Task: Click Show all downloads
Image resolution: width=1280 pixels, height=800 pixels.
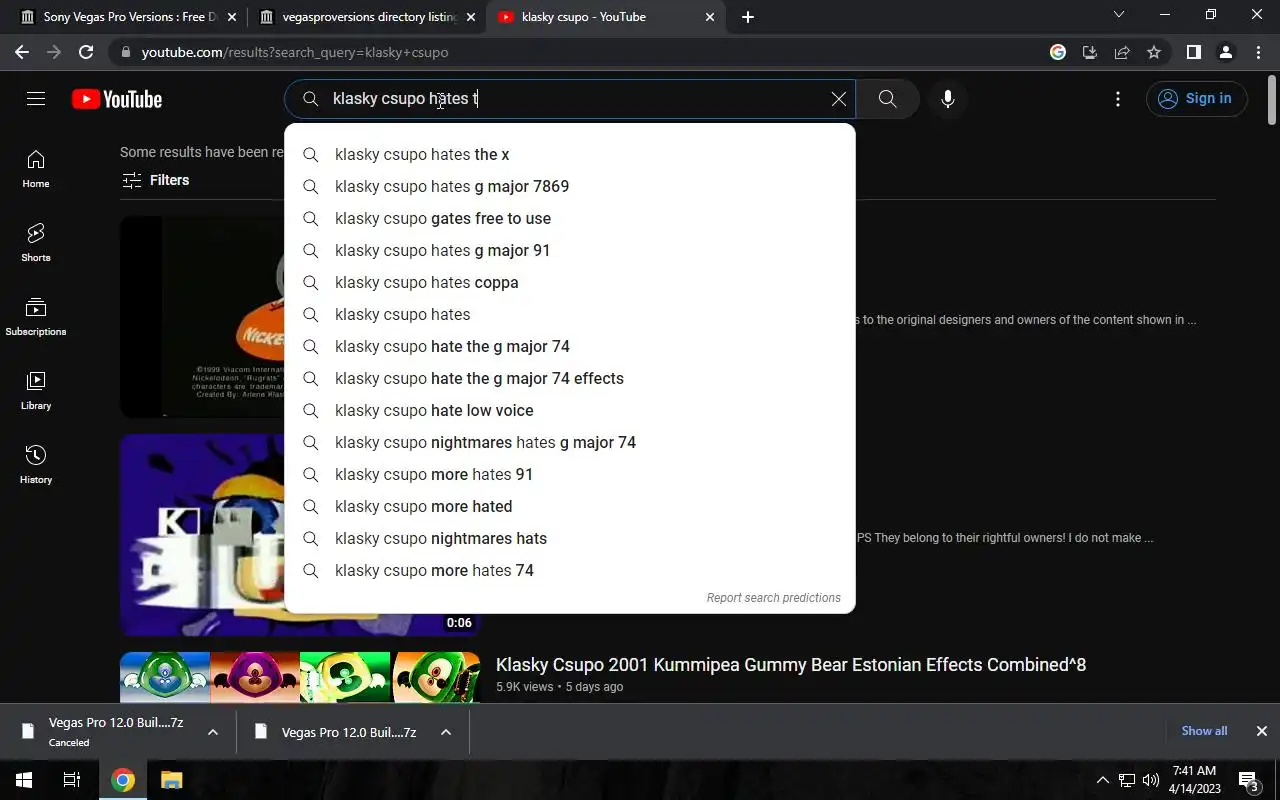Action: [x=1204, y=731]
